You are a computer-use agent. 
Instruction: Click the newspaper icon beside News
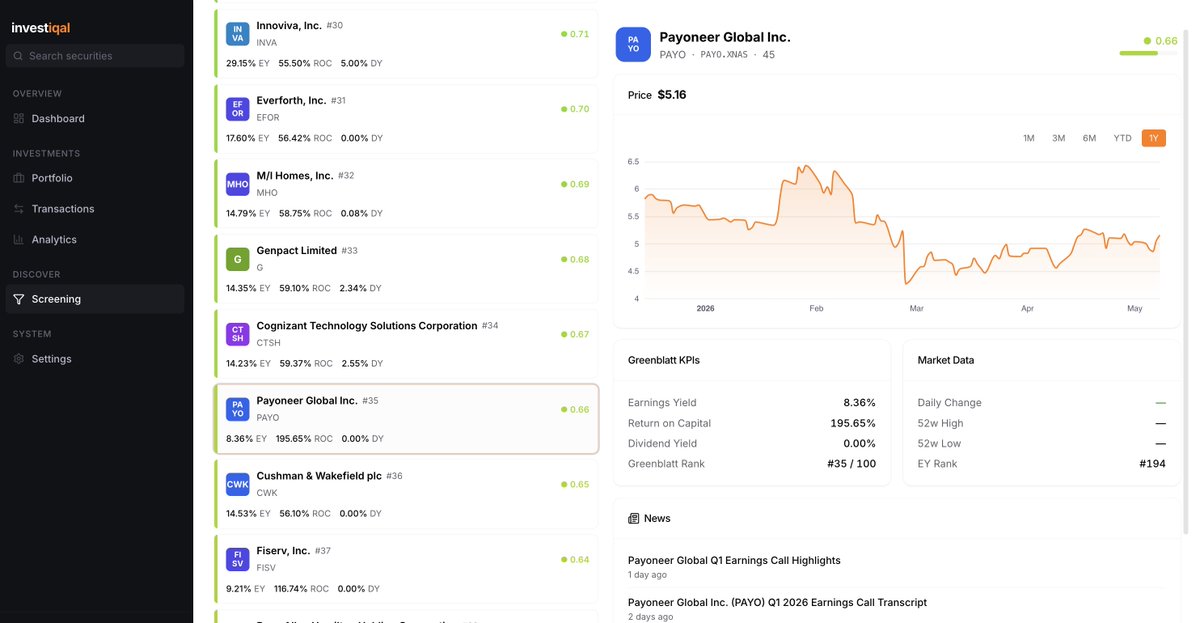633,519
